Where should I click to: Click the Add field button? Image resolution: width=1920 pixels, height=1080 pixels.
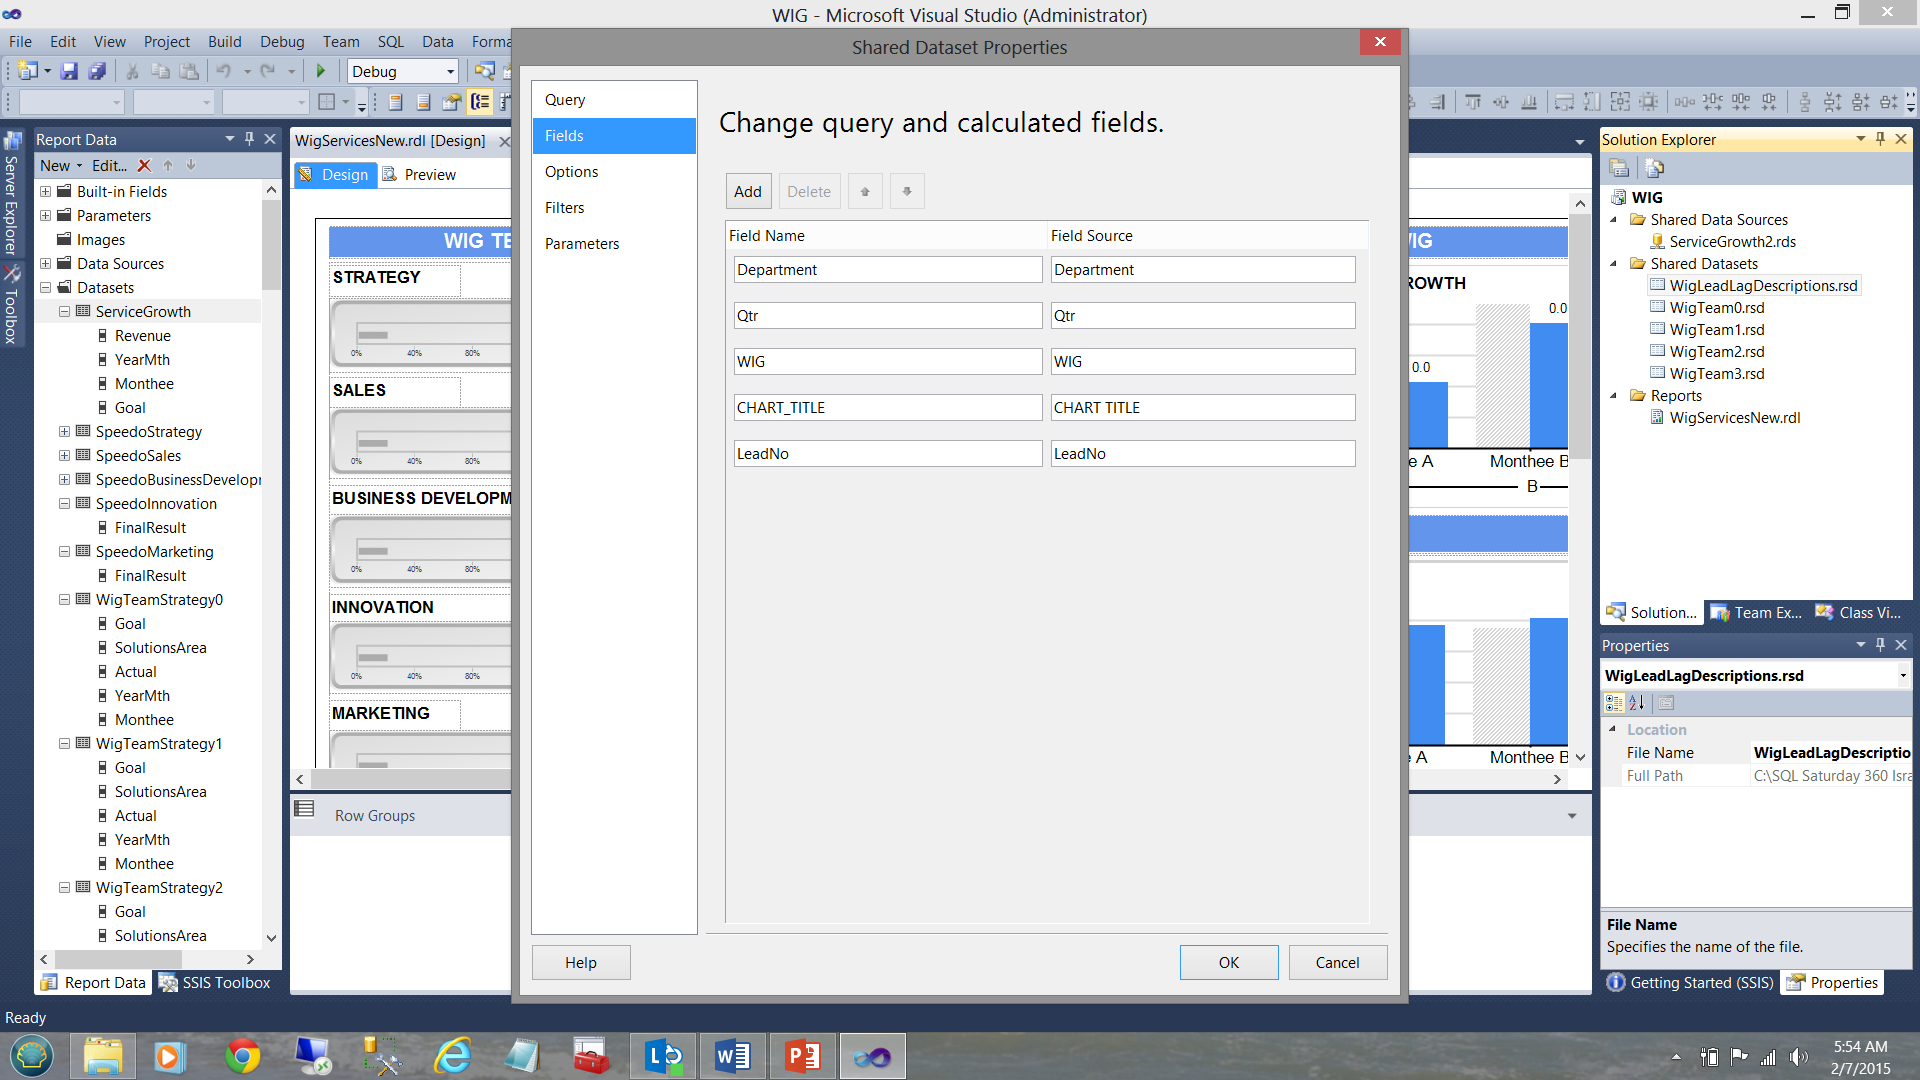click(748, 191)
